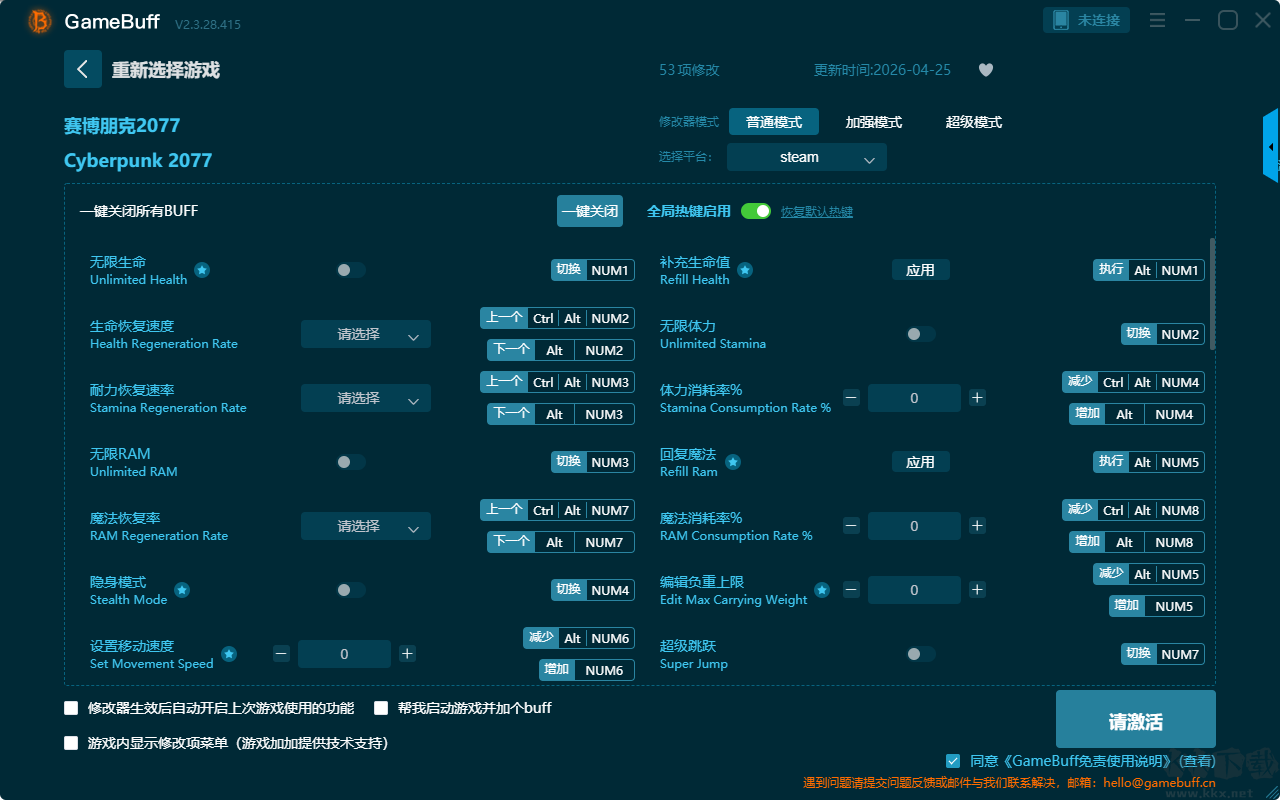Screen dimensions: 1280x800
Task: Check show in-game trainer menu box
Action: (x=71, y=743)
